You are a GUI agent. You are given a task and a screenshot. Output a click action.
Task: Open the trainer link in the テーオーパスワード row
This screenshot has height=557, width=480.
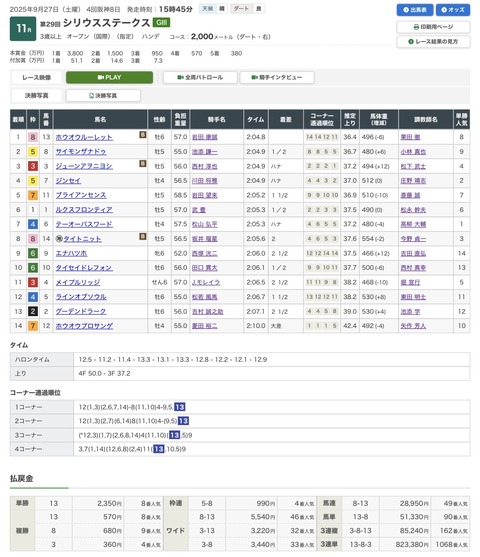coord(413,225)
